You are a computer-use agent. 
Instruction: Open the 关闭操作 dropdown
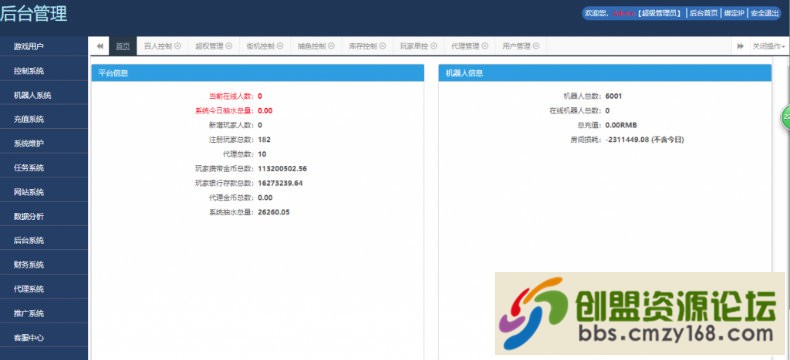tap(769, 46)
